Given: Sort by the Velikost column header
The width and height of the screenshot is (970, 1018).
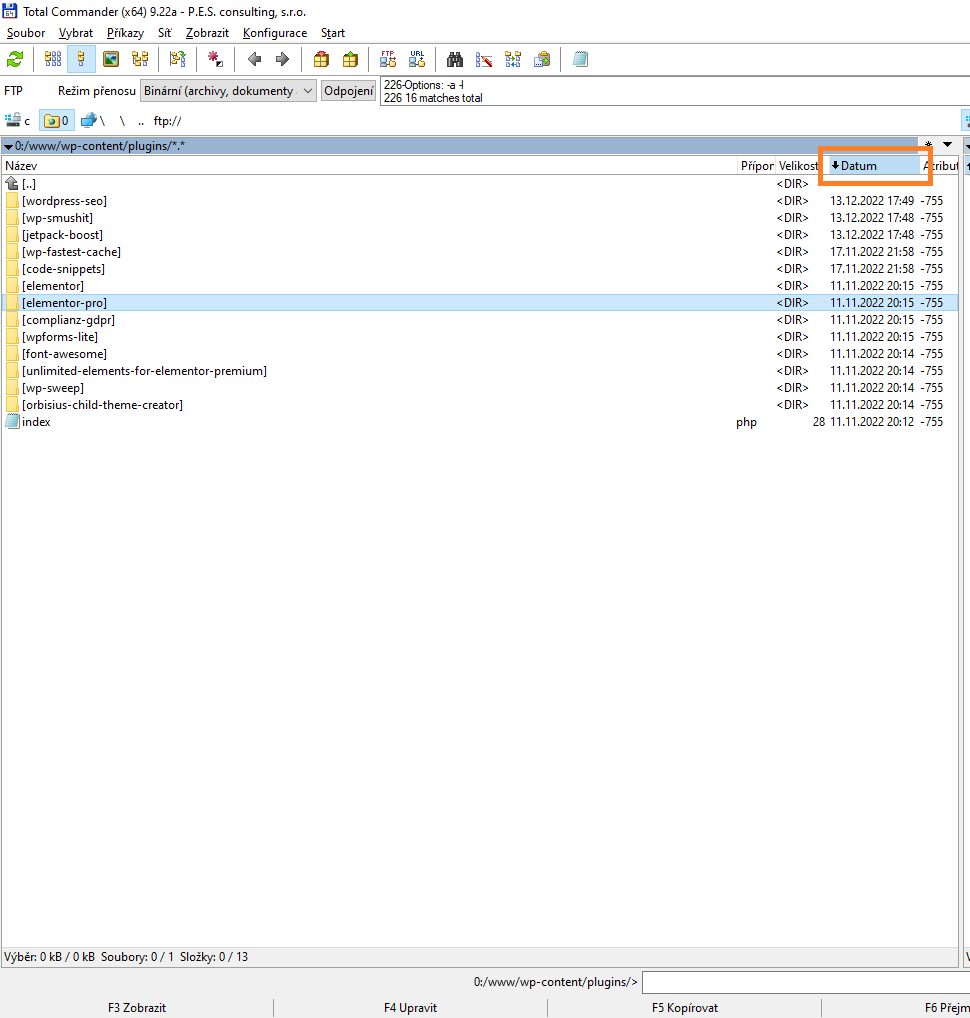Looking at the screenshot, I should point(799,166).
